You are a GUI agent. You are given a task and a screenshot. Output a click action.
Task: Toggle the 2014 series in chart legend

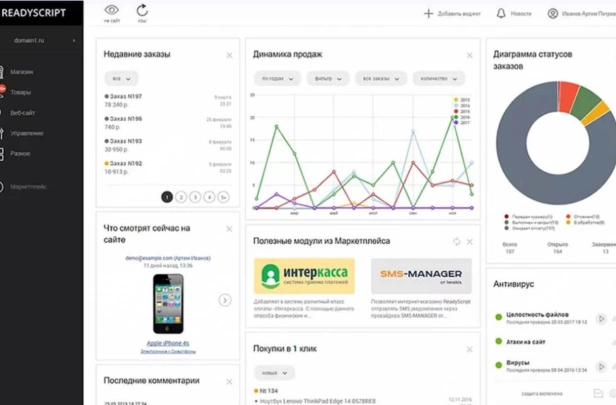462,106
